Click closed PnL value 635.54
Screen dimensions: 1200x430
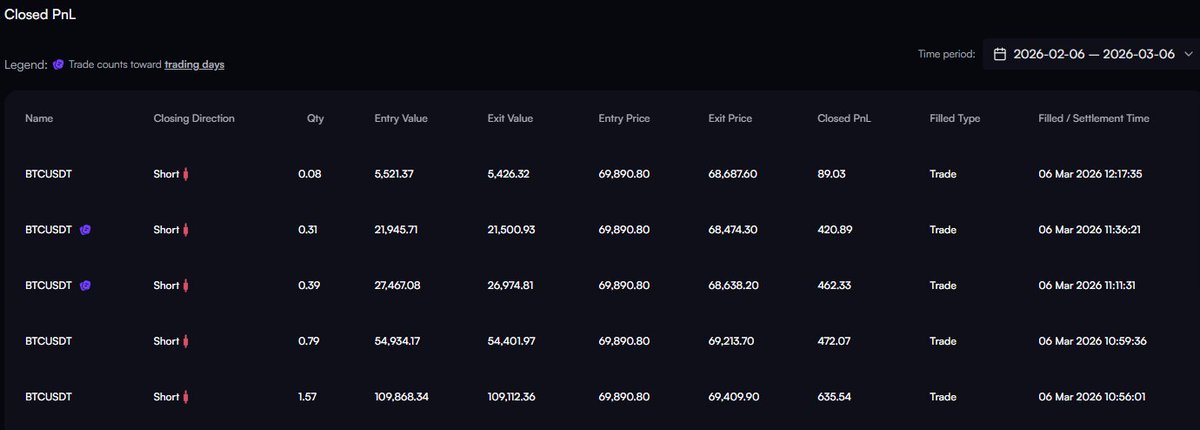click(836, 396)
